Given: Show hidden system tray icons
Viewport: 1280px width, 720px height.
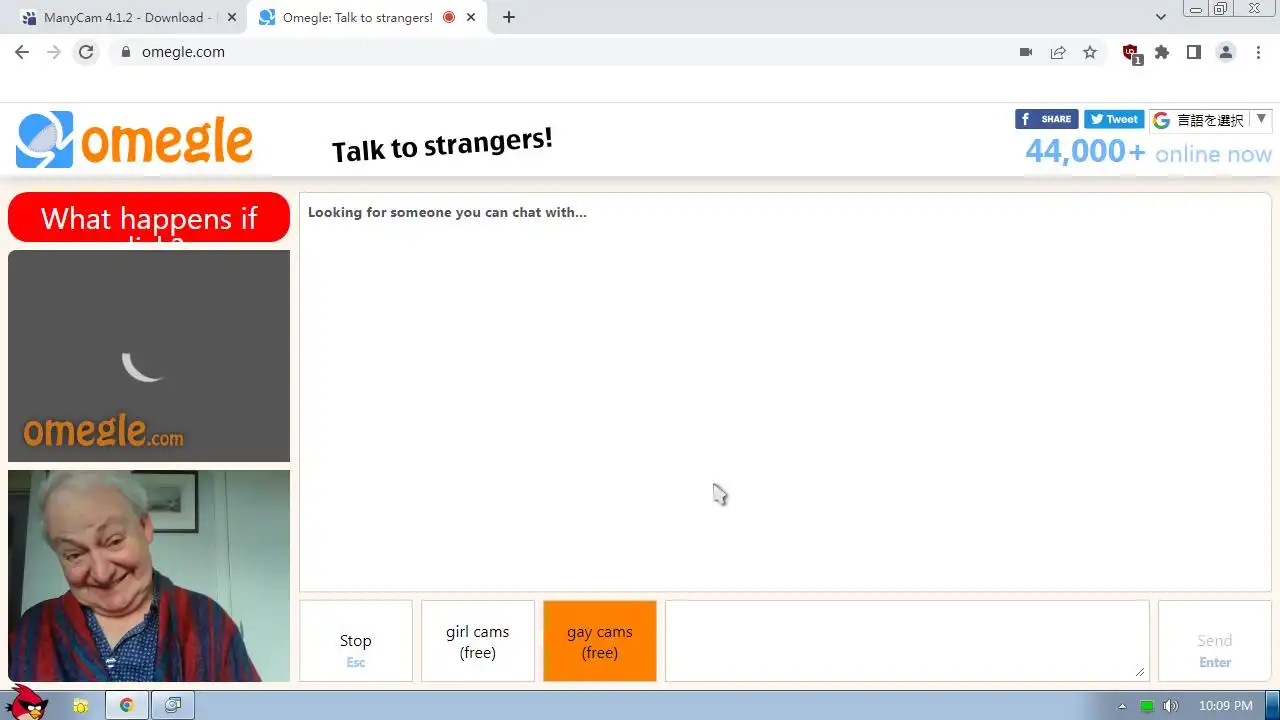Looking at the screenshot, I should click(1122, 706).
